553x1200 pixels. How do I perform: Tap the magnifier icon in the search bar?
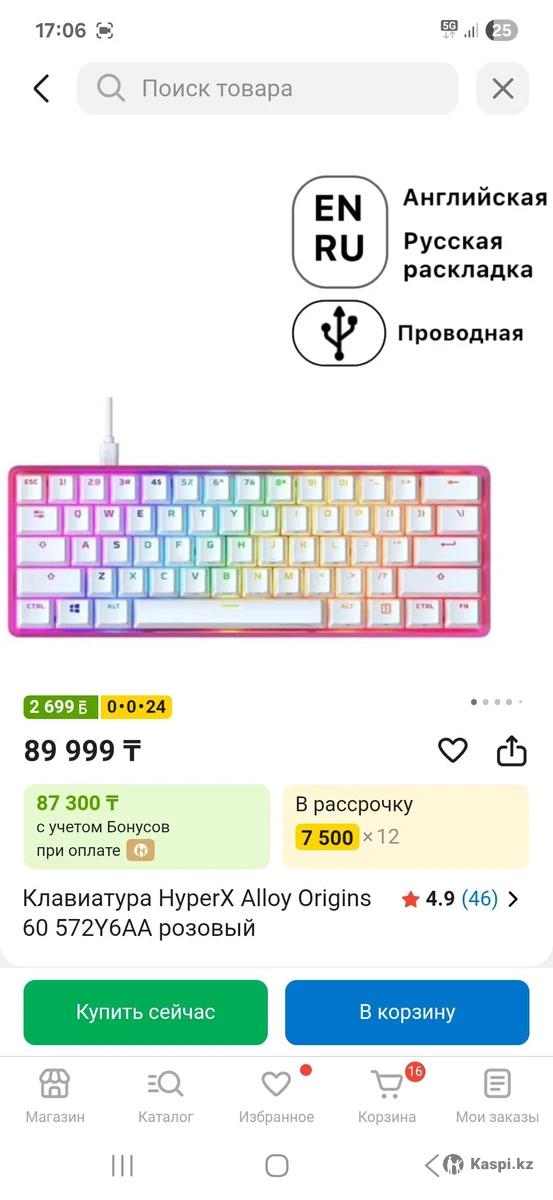[x=110, y=88]
